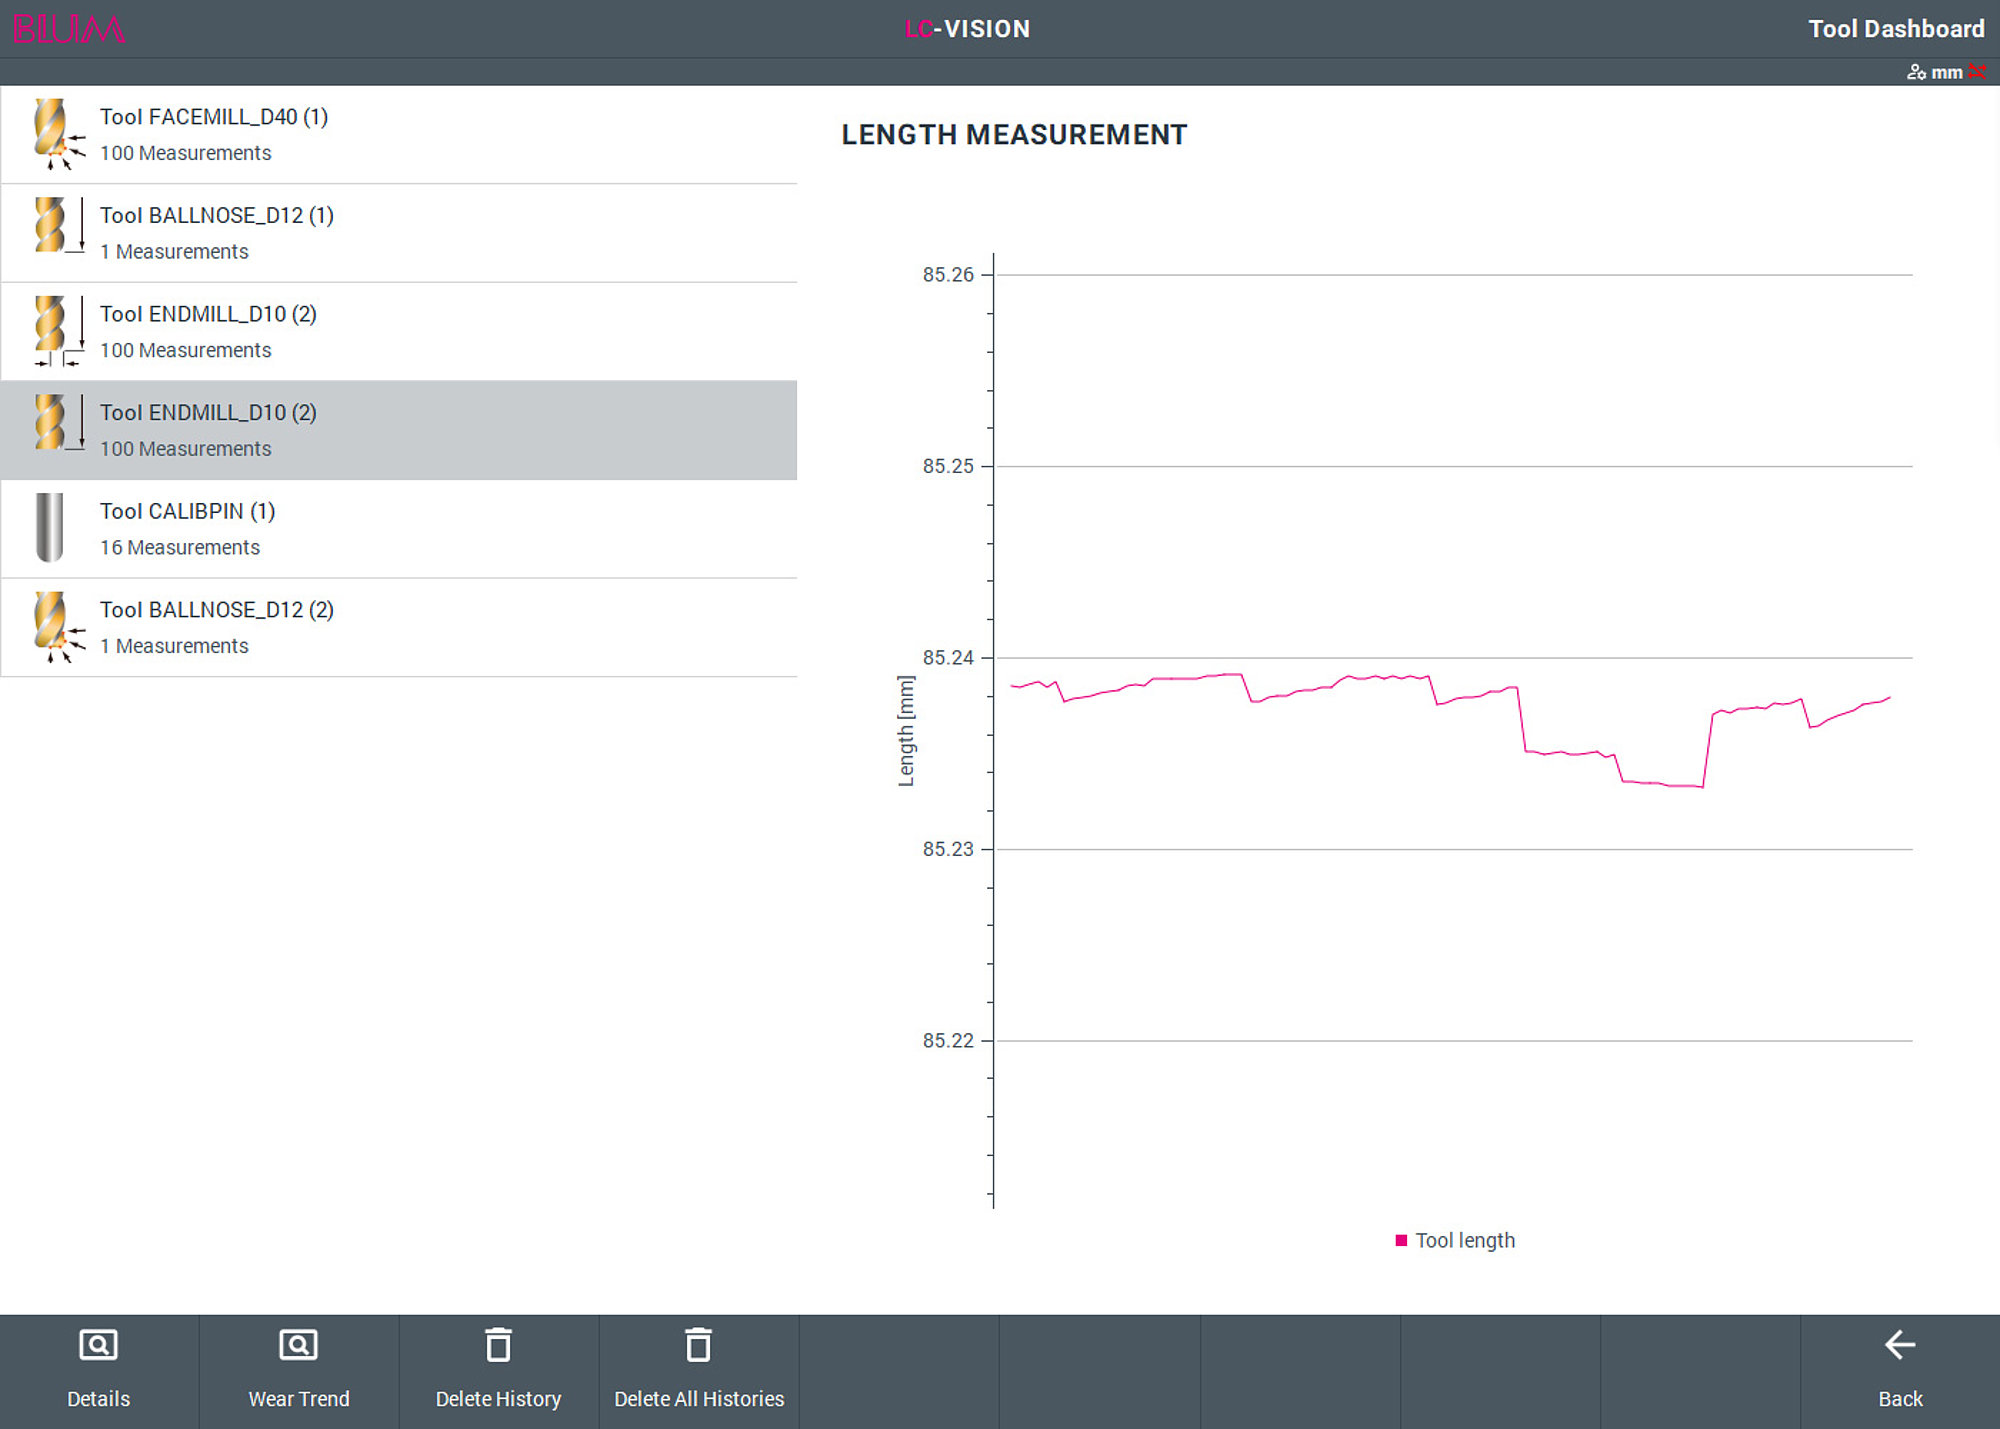Click the Tool Dashboard header title
Image resolution: width=2000 pixels, height=1429 pixels.
pyautogui.click(x=1896, y=29)
